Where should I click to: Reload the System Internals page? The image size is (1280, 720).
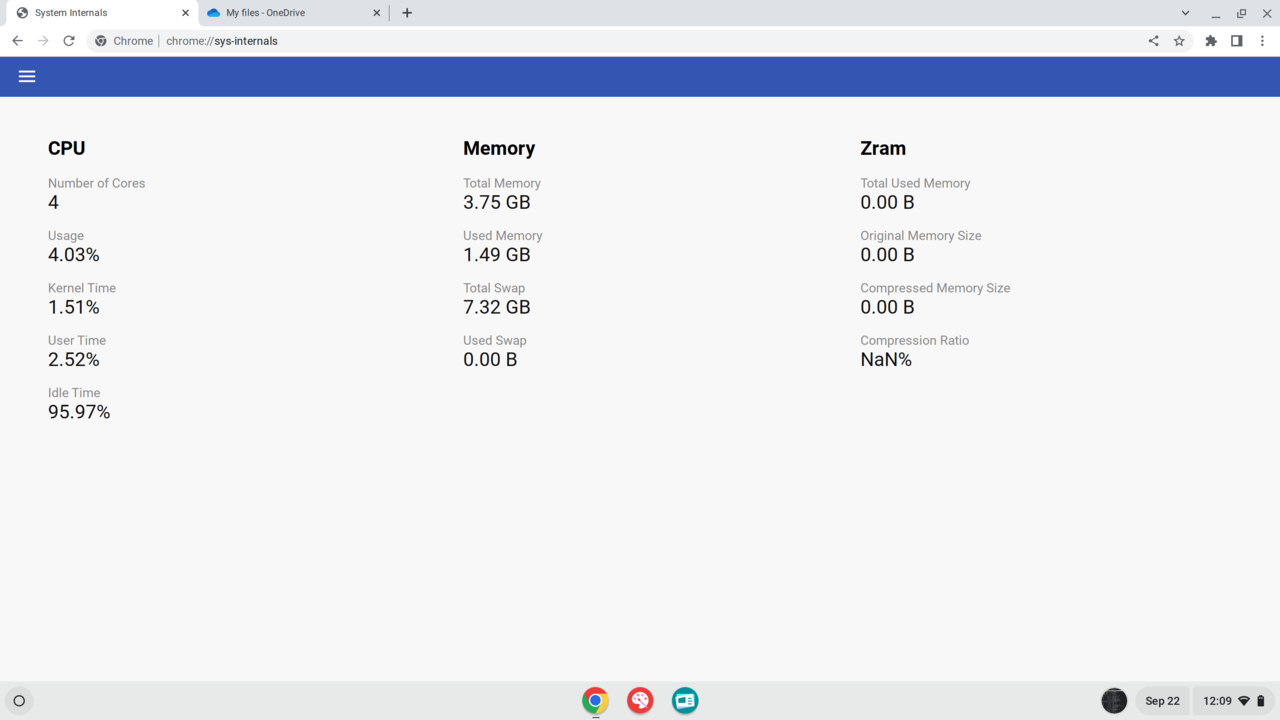coord(69,41)
